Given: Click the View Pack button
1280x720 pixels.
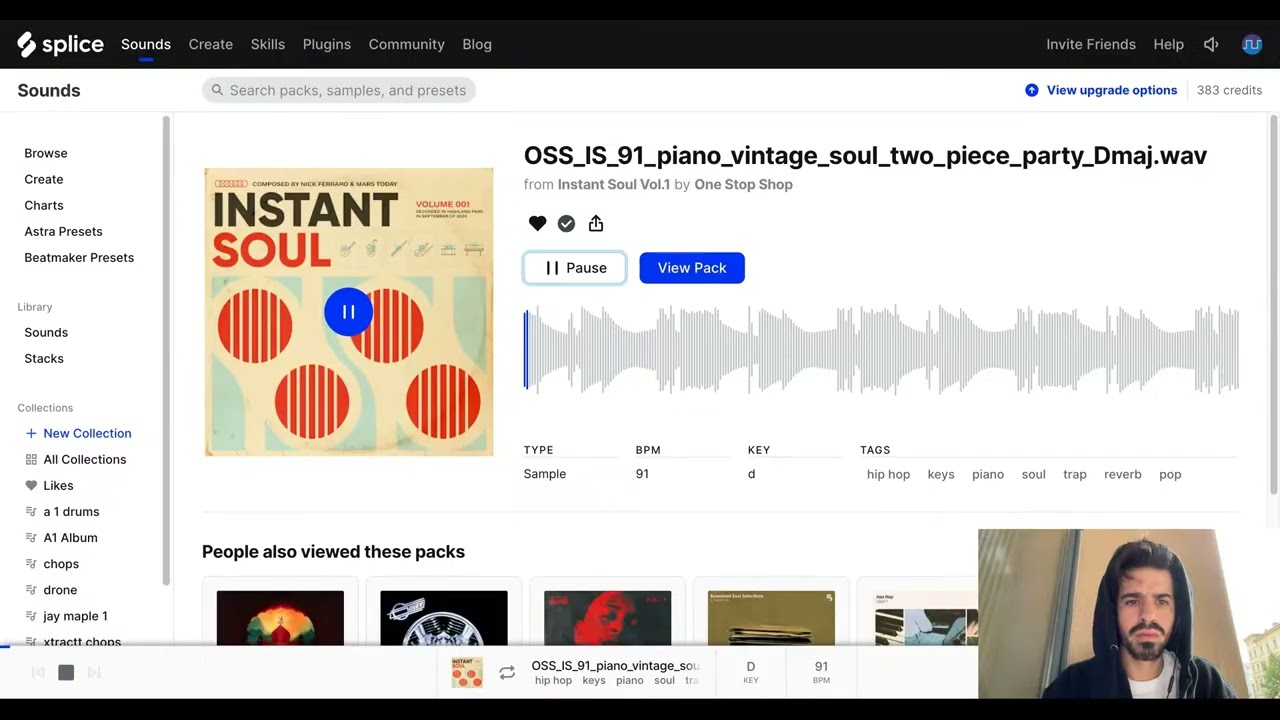Looking at the screenshot, I should [x=692, y=268].
